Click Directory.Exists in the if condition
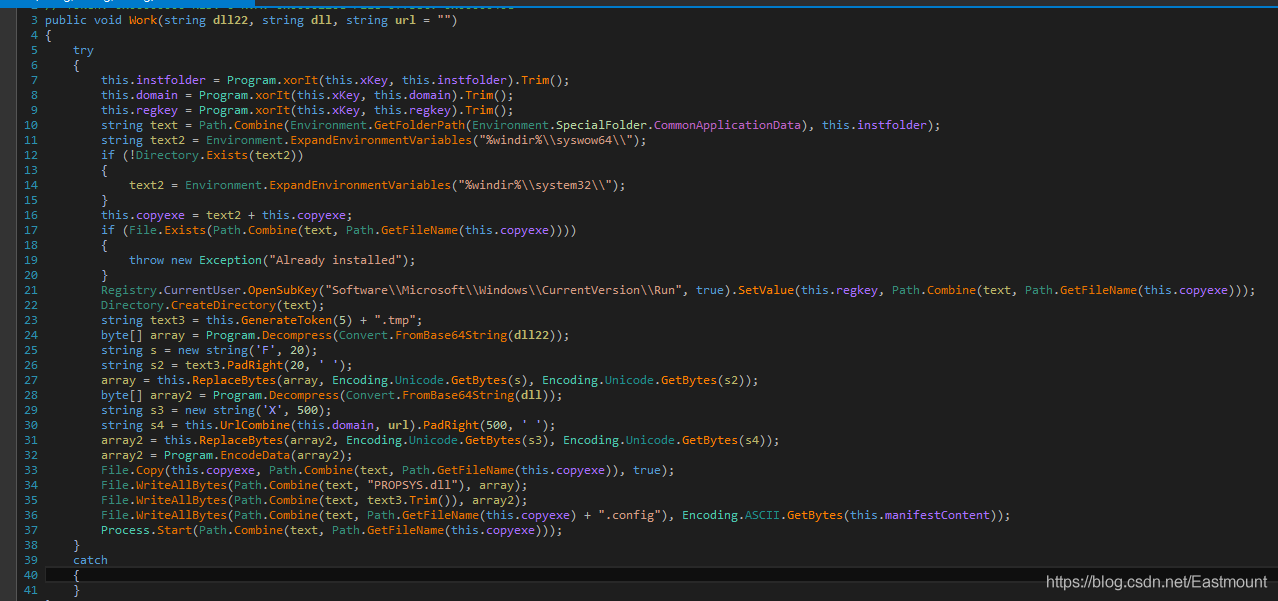This screenshot has width=1278, height=601. (194, 155)
